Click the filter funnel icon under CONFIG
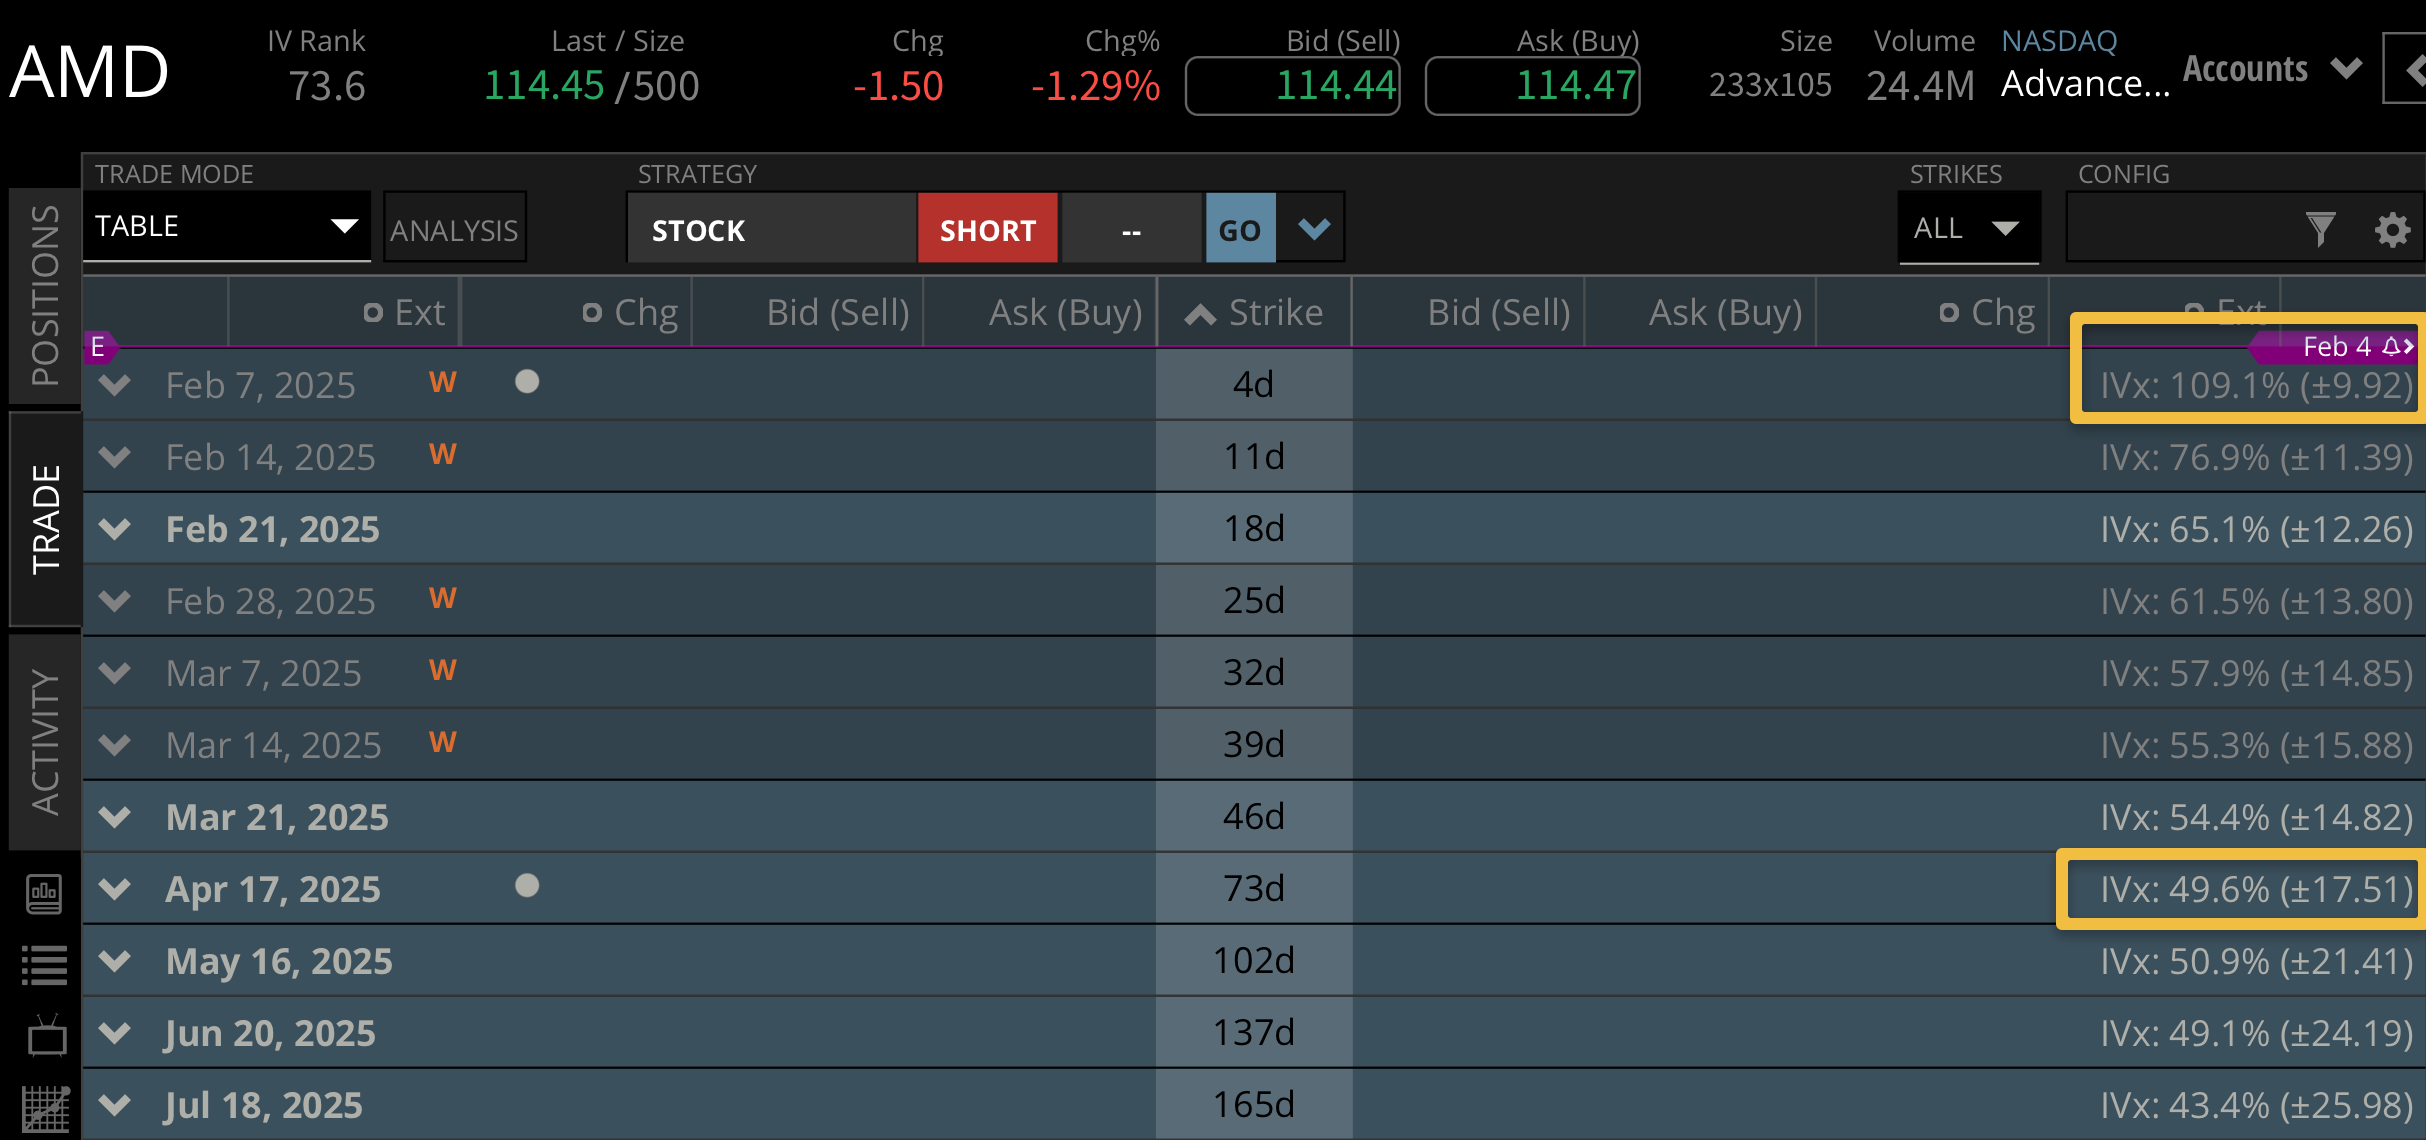The height and width of the screenshot is (1140, 2426). click(x=2322, y=228)
